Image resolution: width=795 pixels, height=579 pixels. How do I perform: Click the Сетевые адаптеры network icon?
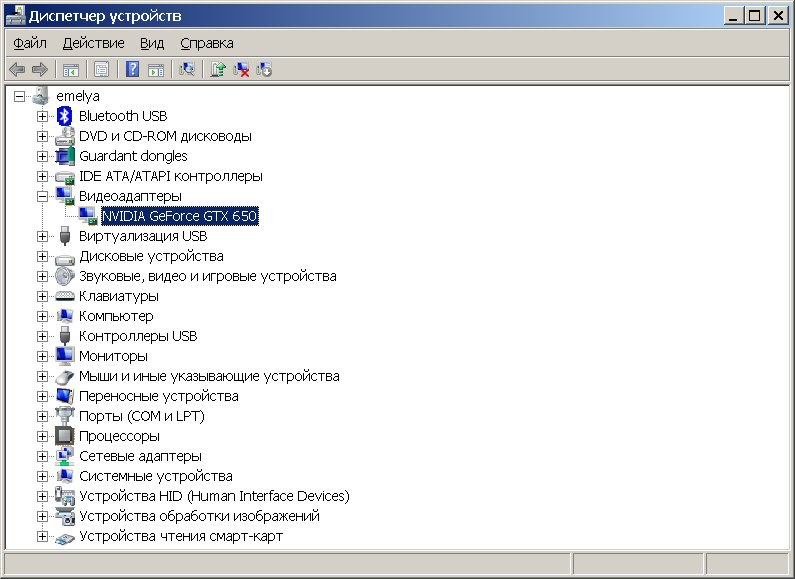pyautogui.click(x=65, y=456)
